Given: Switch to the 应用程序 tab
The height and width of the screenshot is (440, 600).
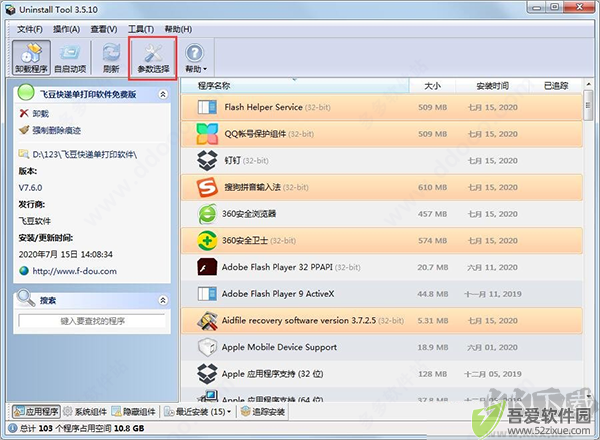Looking at the screenshot, I should coord(36,412).
